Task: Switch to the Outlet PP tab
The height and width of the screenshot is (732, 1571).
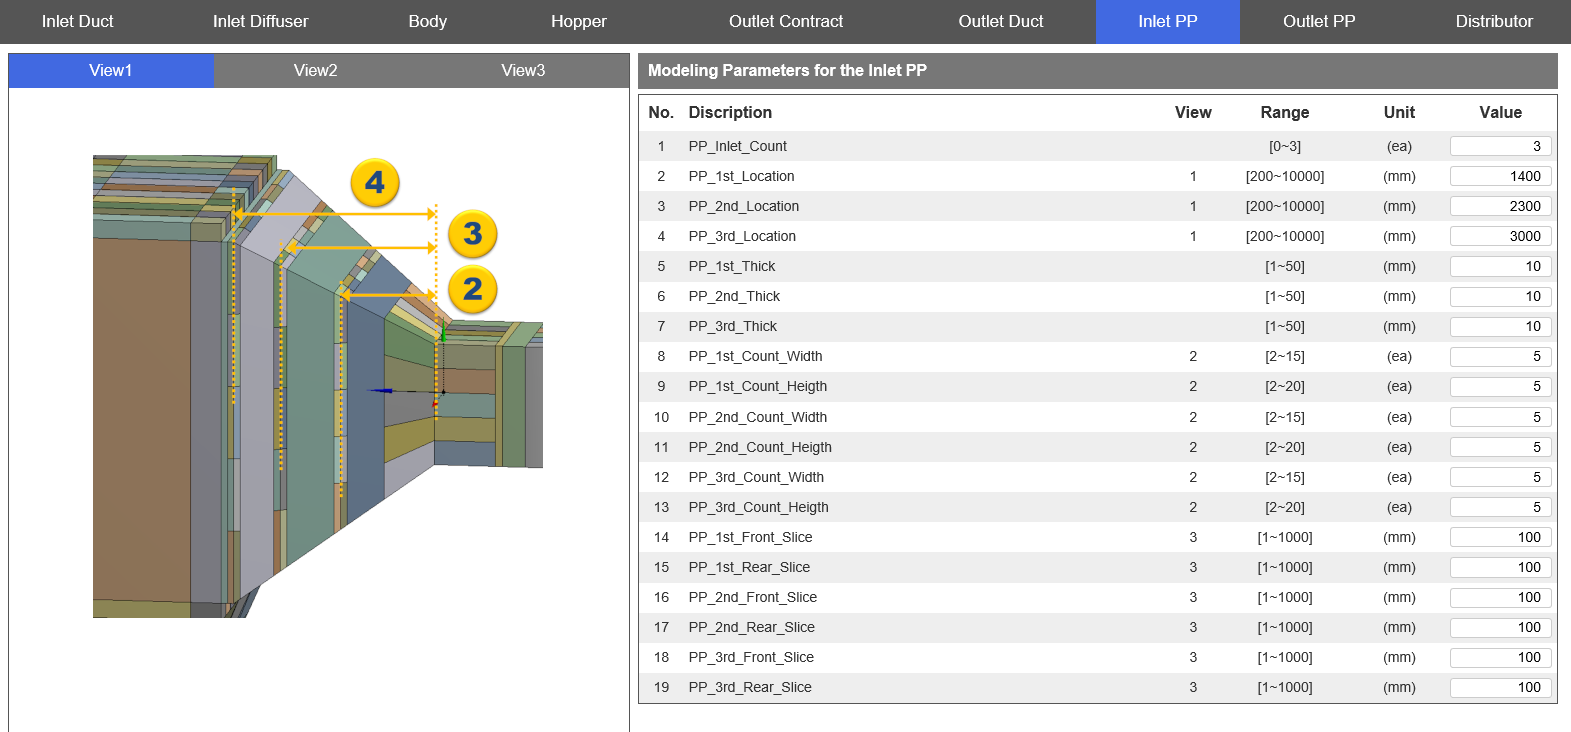Action: coord(1319,21)
